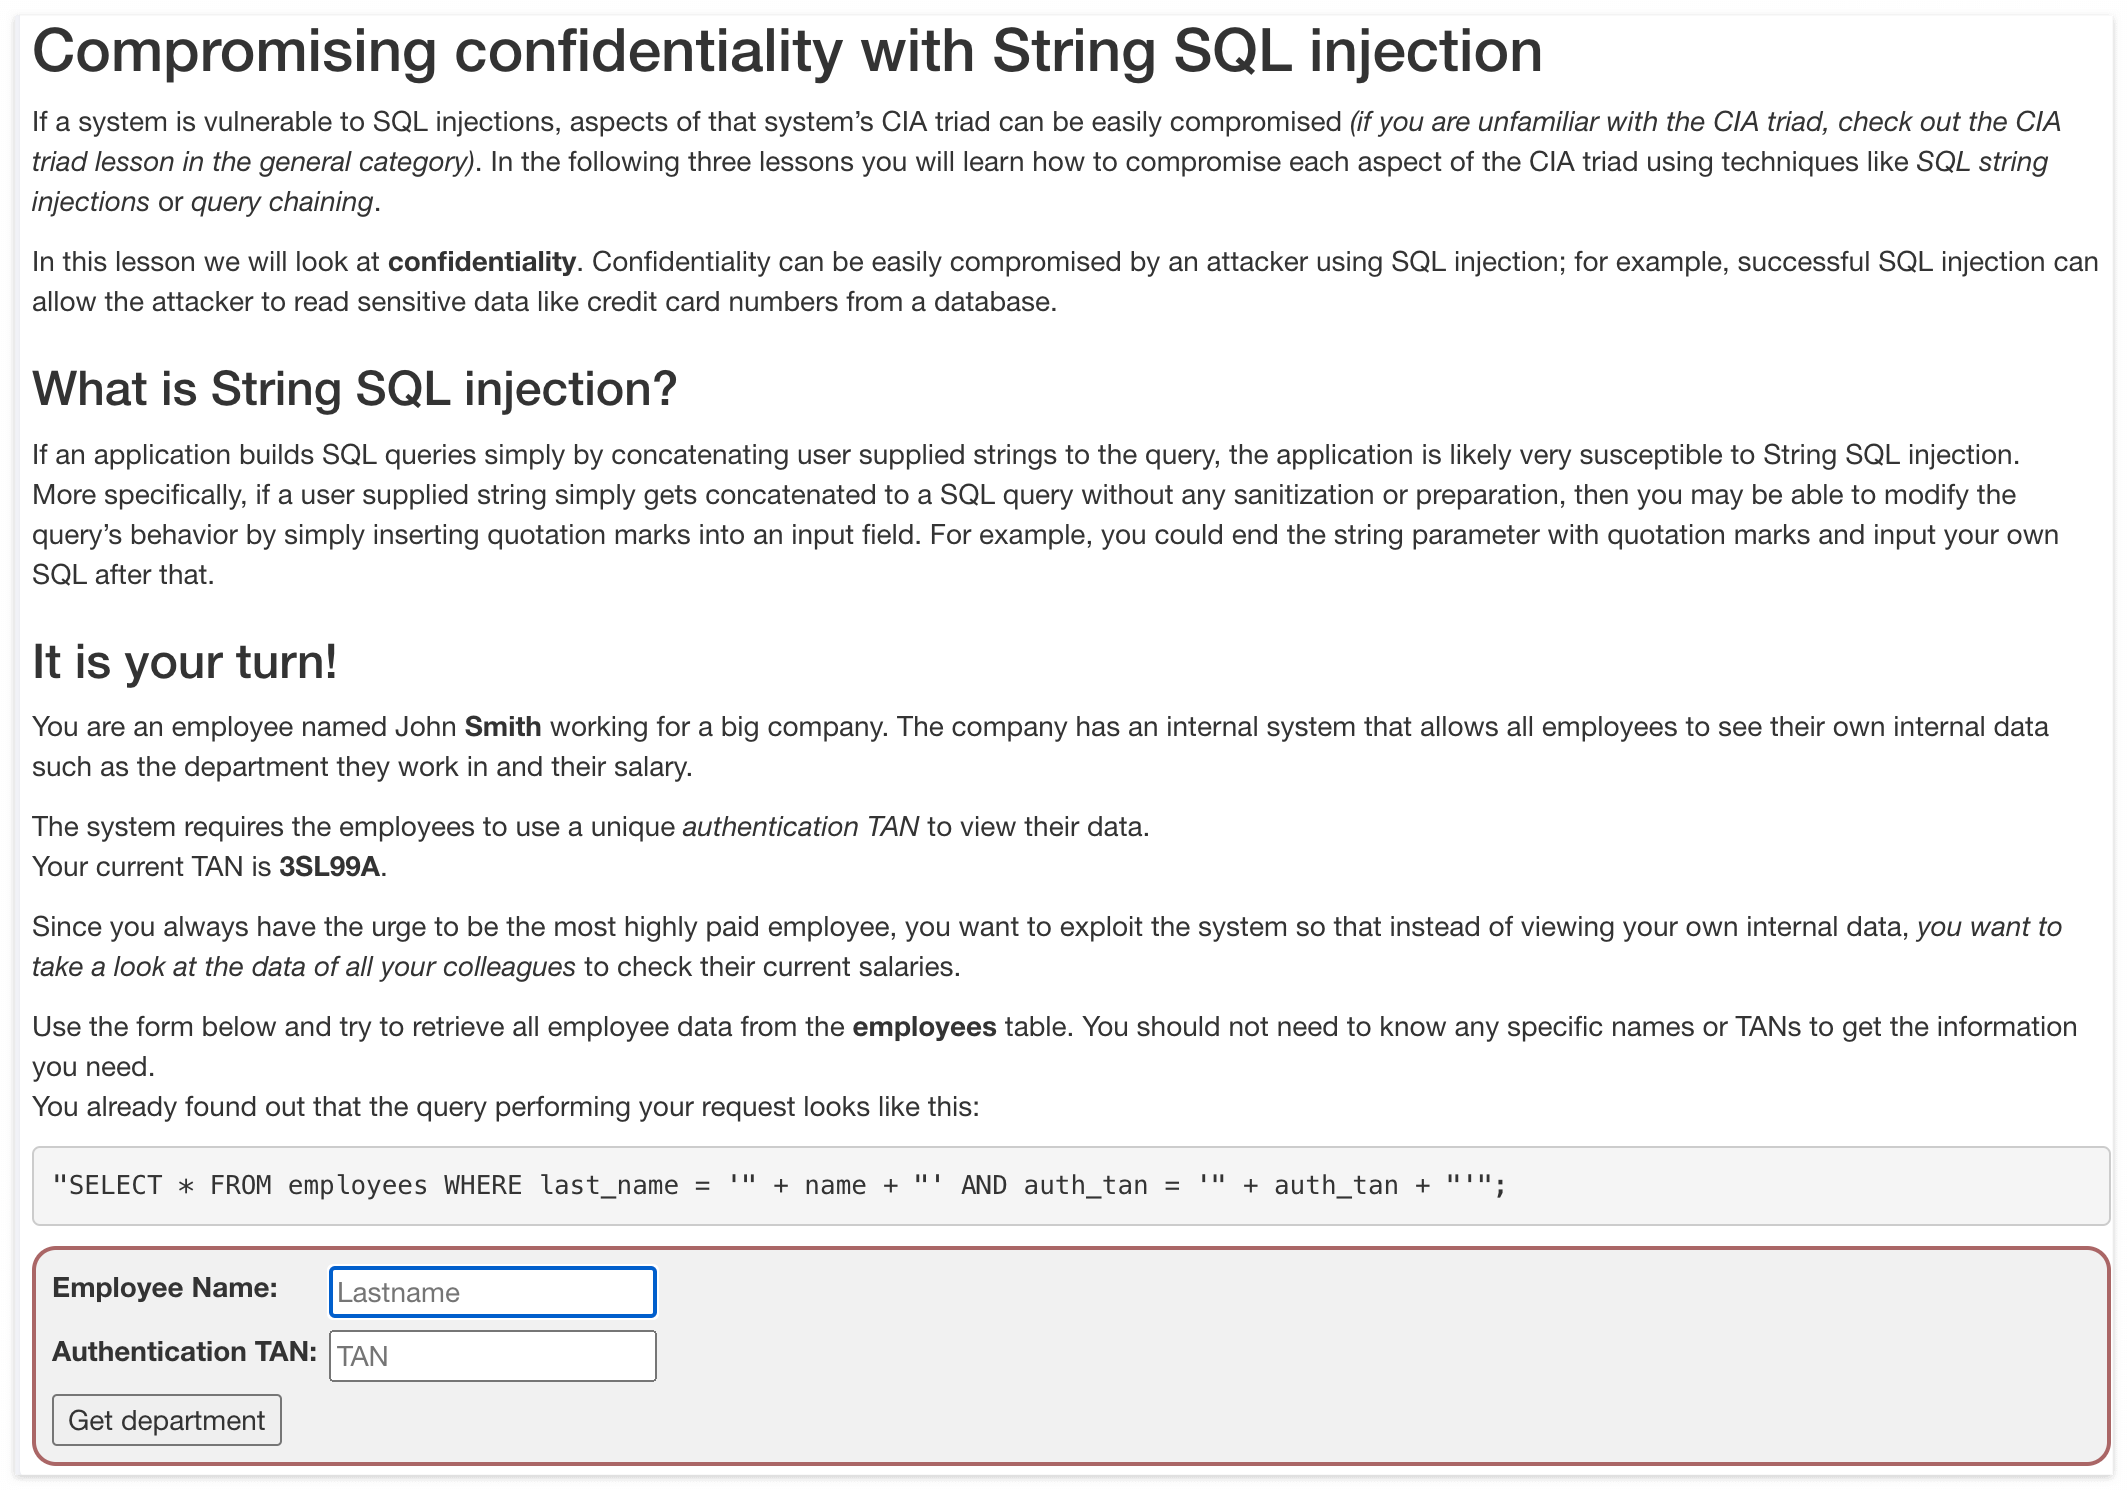The width and height of the screenshot is (2128, 1490).
Task: Click the Employee Name label
Action: 165,1288
